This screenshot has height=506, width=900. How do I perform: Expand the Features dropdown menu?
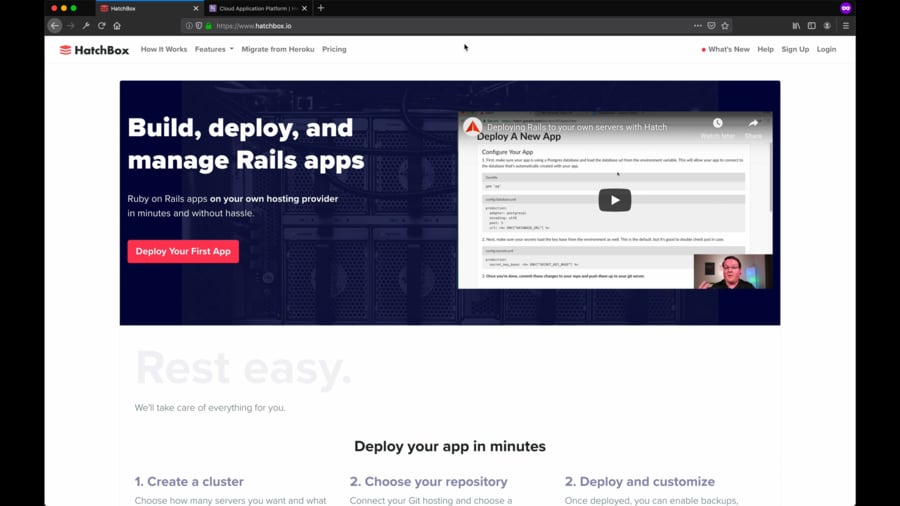[x=214, y=49]
